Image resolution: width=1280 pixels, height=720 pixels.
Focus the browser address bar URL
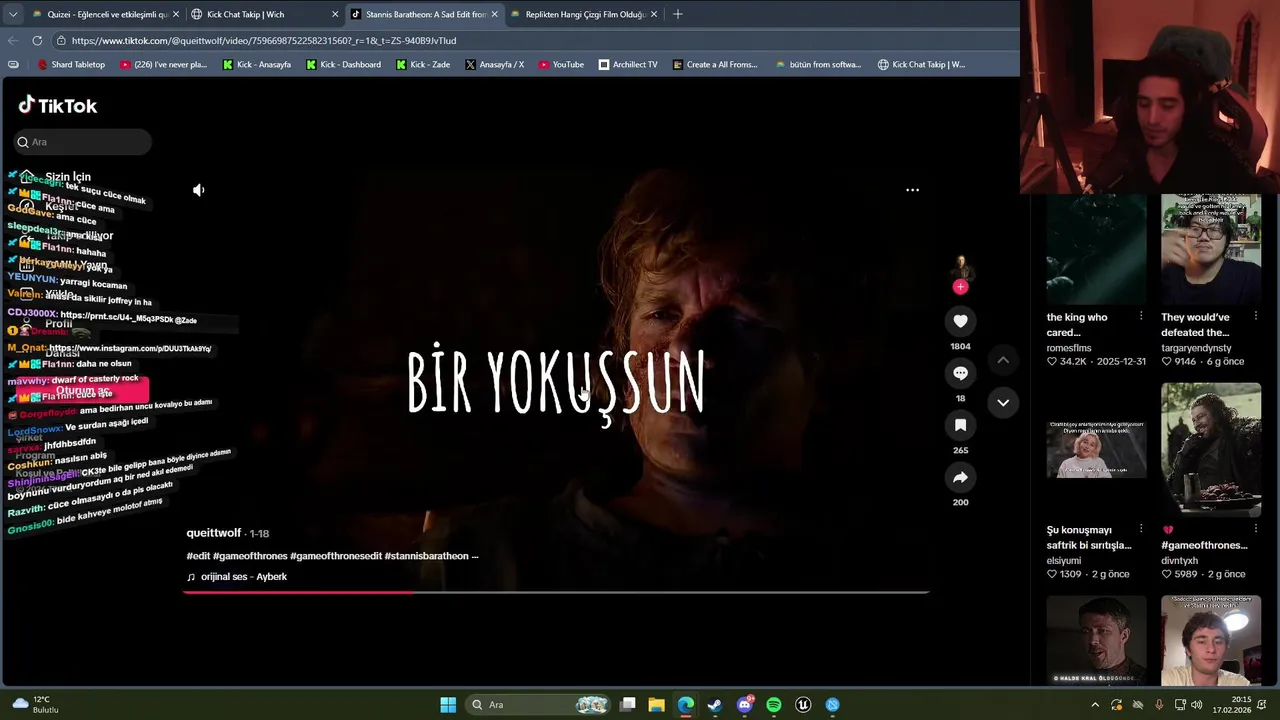[264, 41]
